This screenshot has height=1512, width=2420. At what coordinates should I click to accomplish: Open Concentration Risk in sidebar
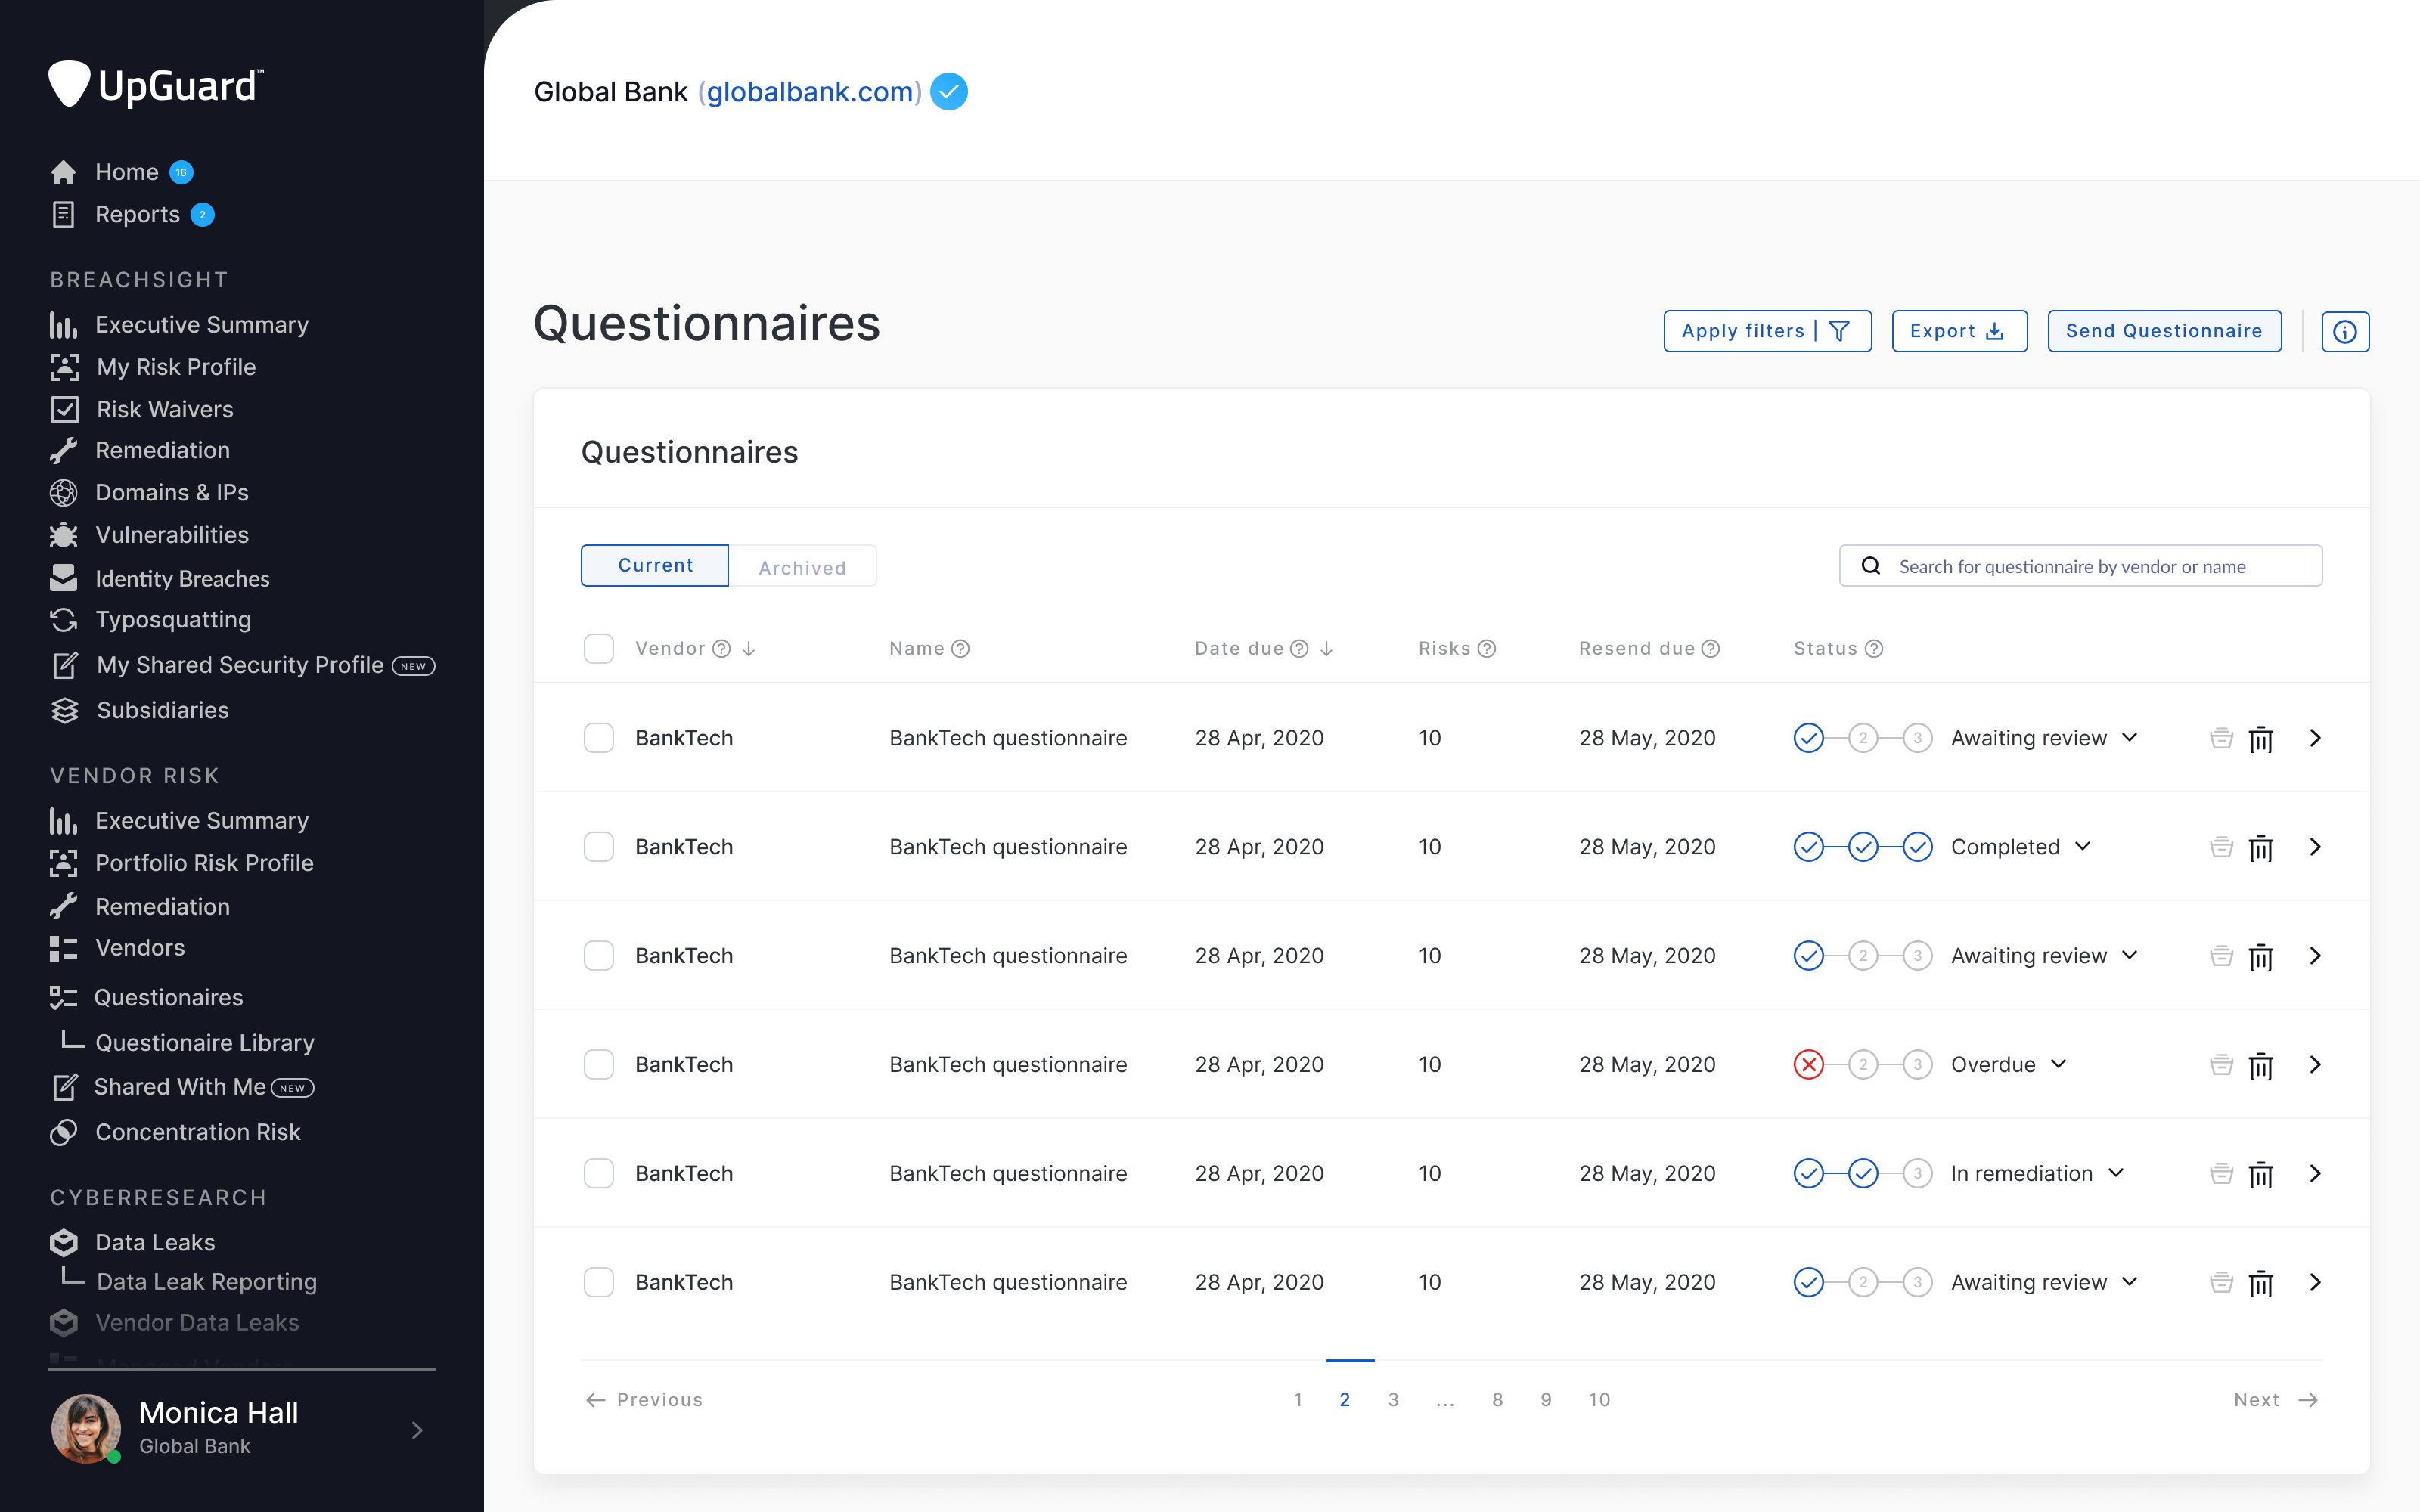pos(197,1132)
